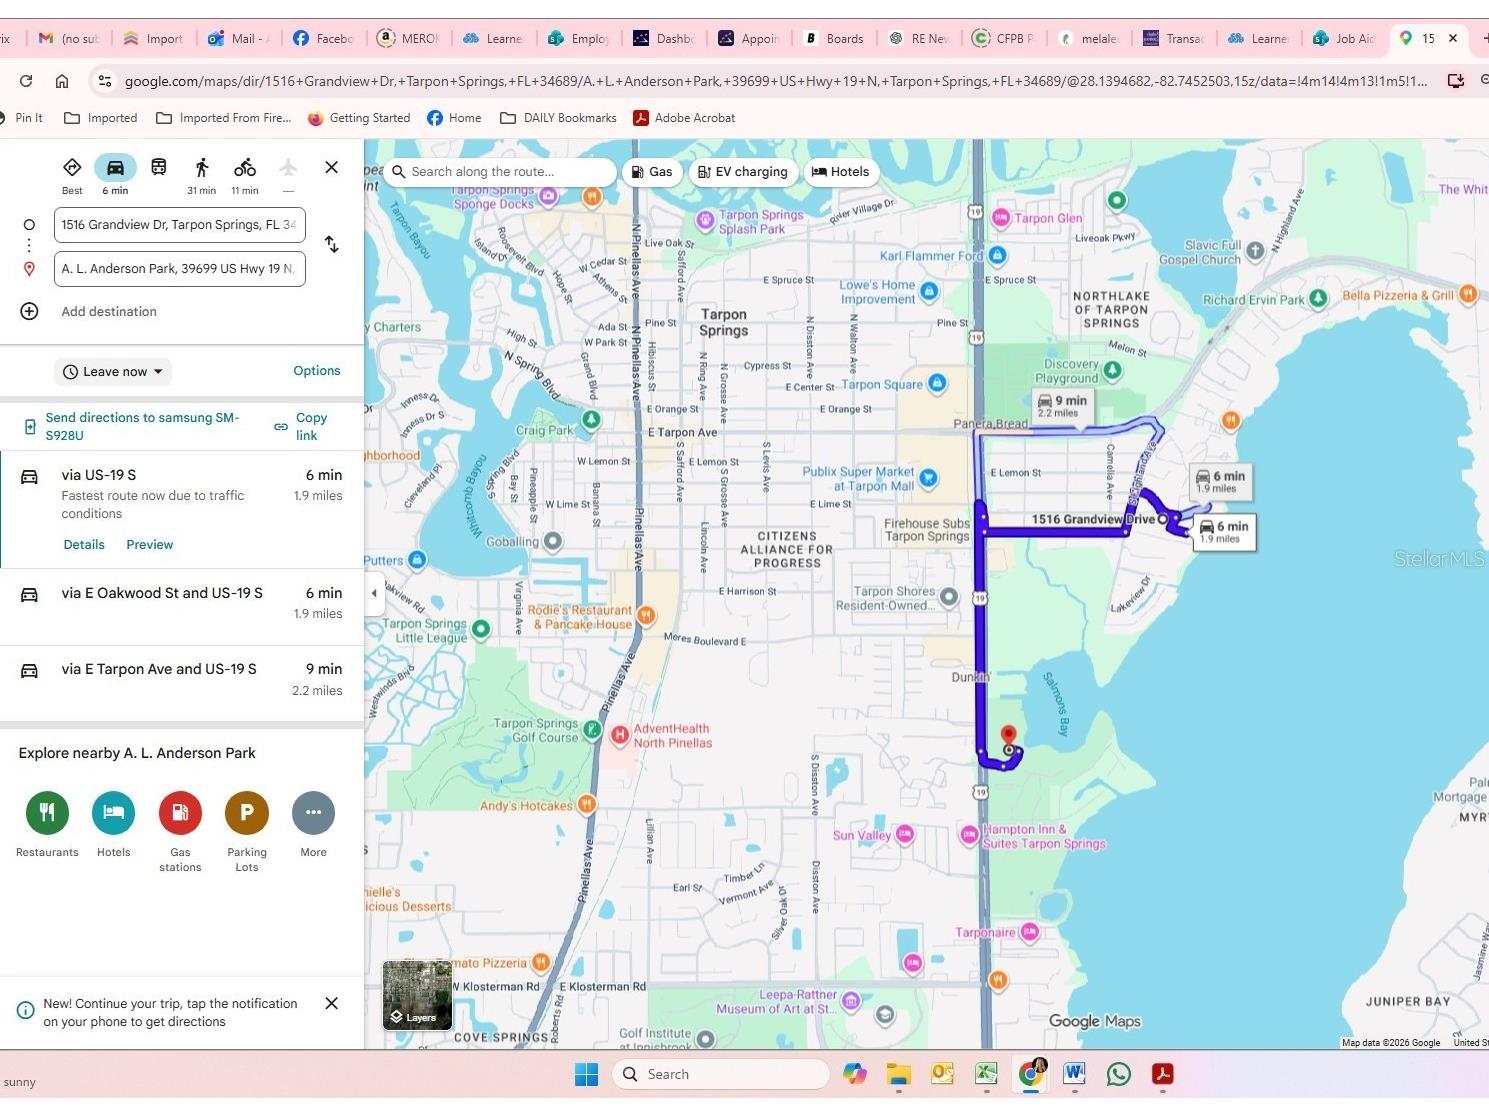The width and height of the screenshot is (1489, 1116).
Task: Click the Add destination plus icon
Action: pos(30,311)
